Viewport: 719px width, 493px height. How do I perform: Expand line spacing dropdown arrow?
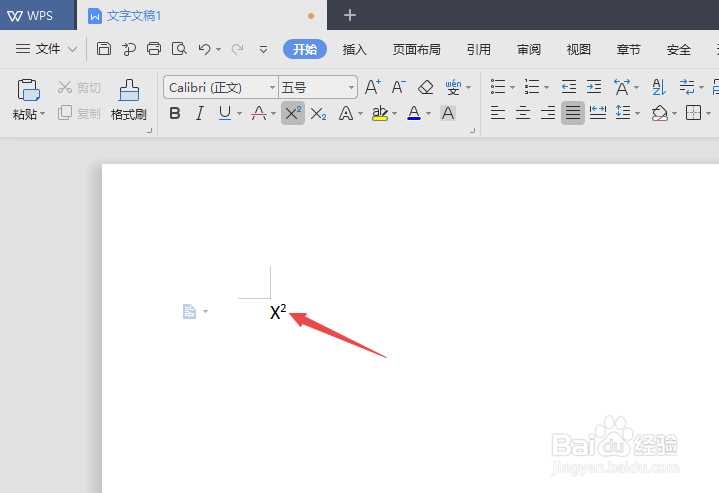(637, 113)
